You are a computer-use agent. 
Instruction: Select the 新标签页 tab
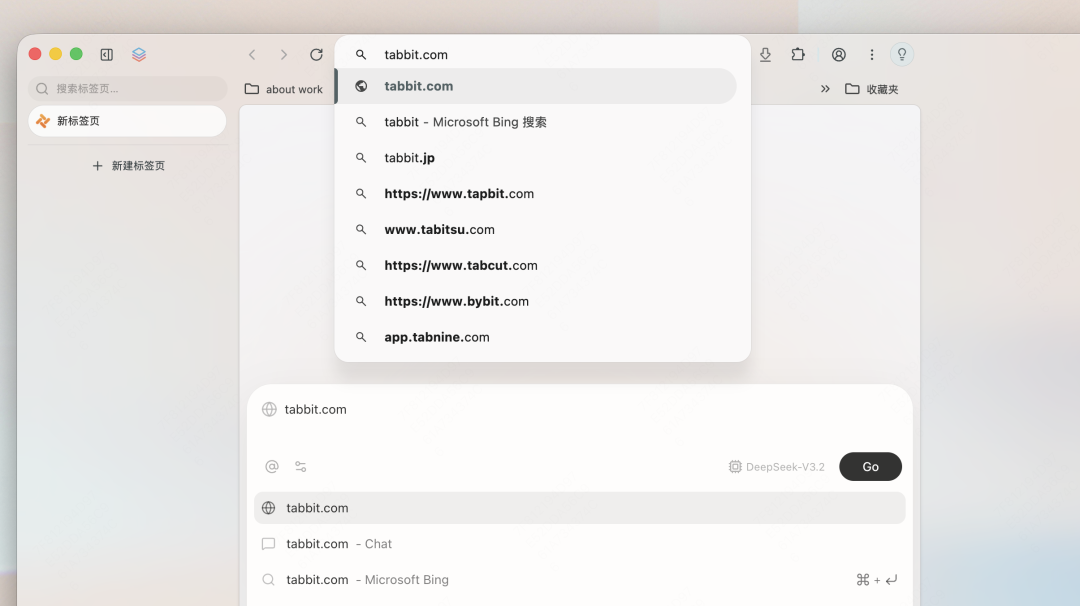pos(127,121)
